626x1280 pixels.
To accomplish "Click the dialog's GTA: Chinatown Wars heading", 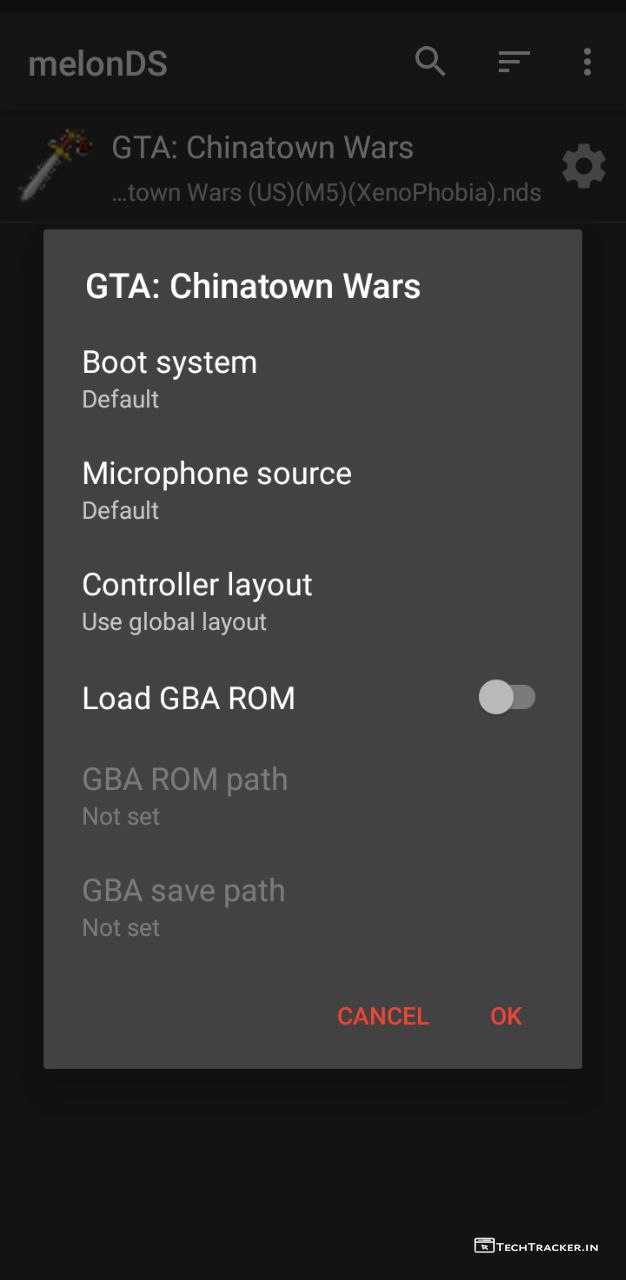I will pyautogui.click(x=253, y=287).
